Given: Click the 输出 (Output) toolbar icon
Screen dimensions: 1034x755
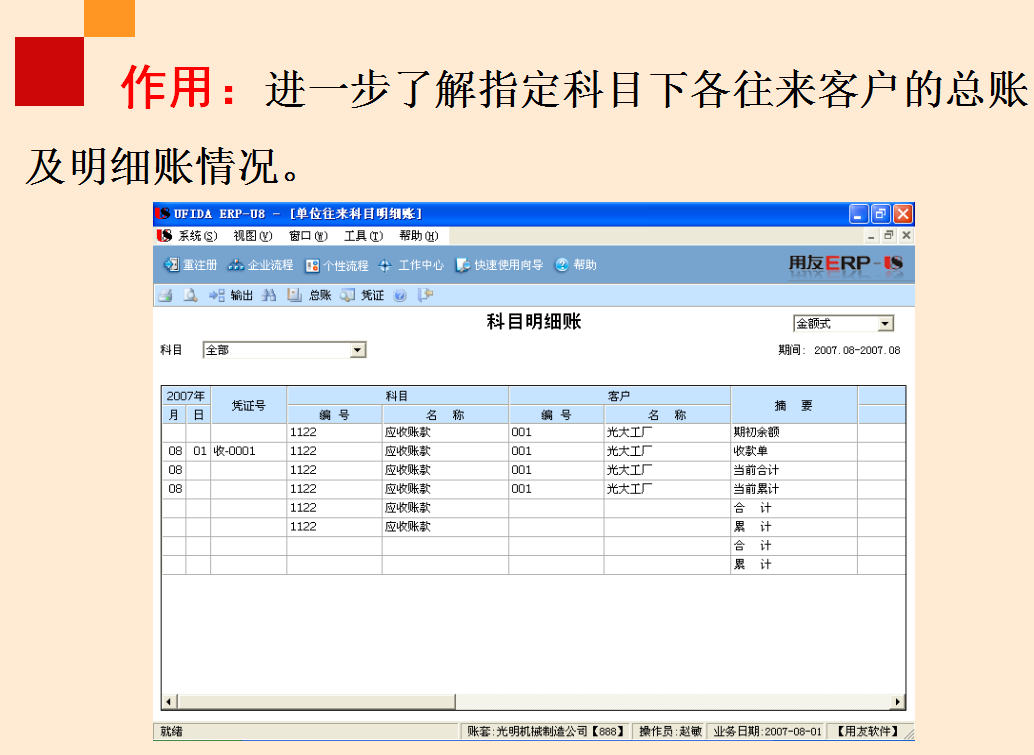Looking at the screenshot, I should 238,296.
